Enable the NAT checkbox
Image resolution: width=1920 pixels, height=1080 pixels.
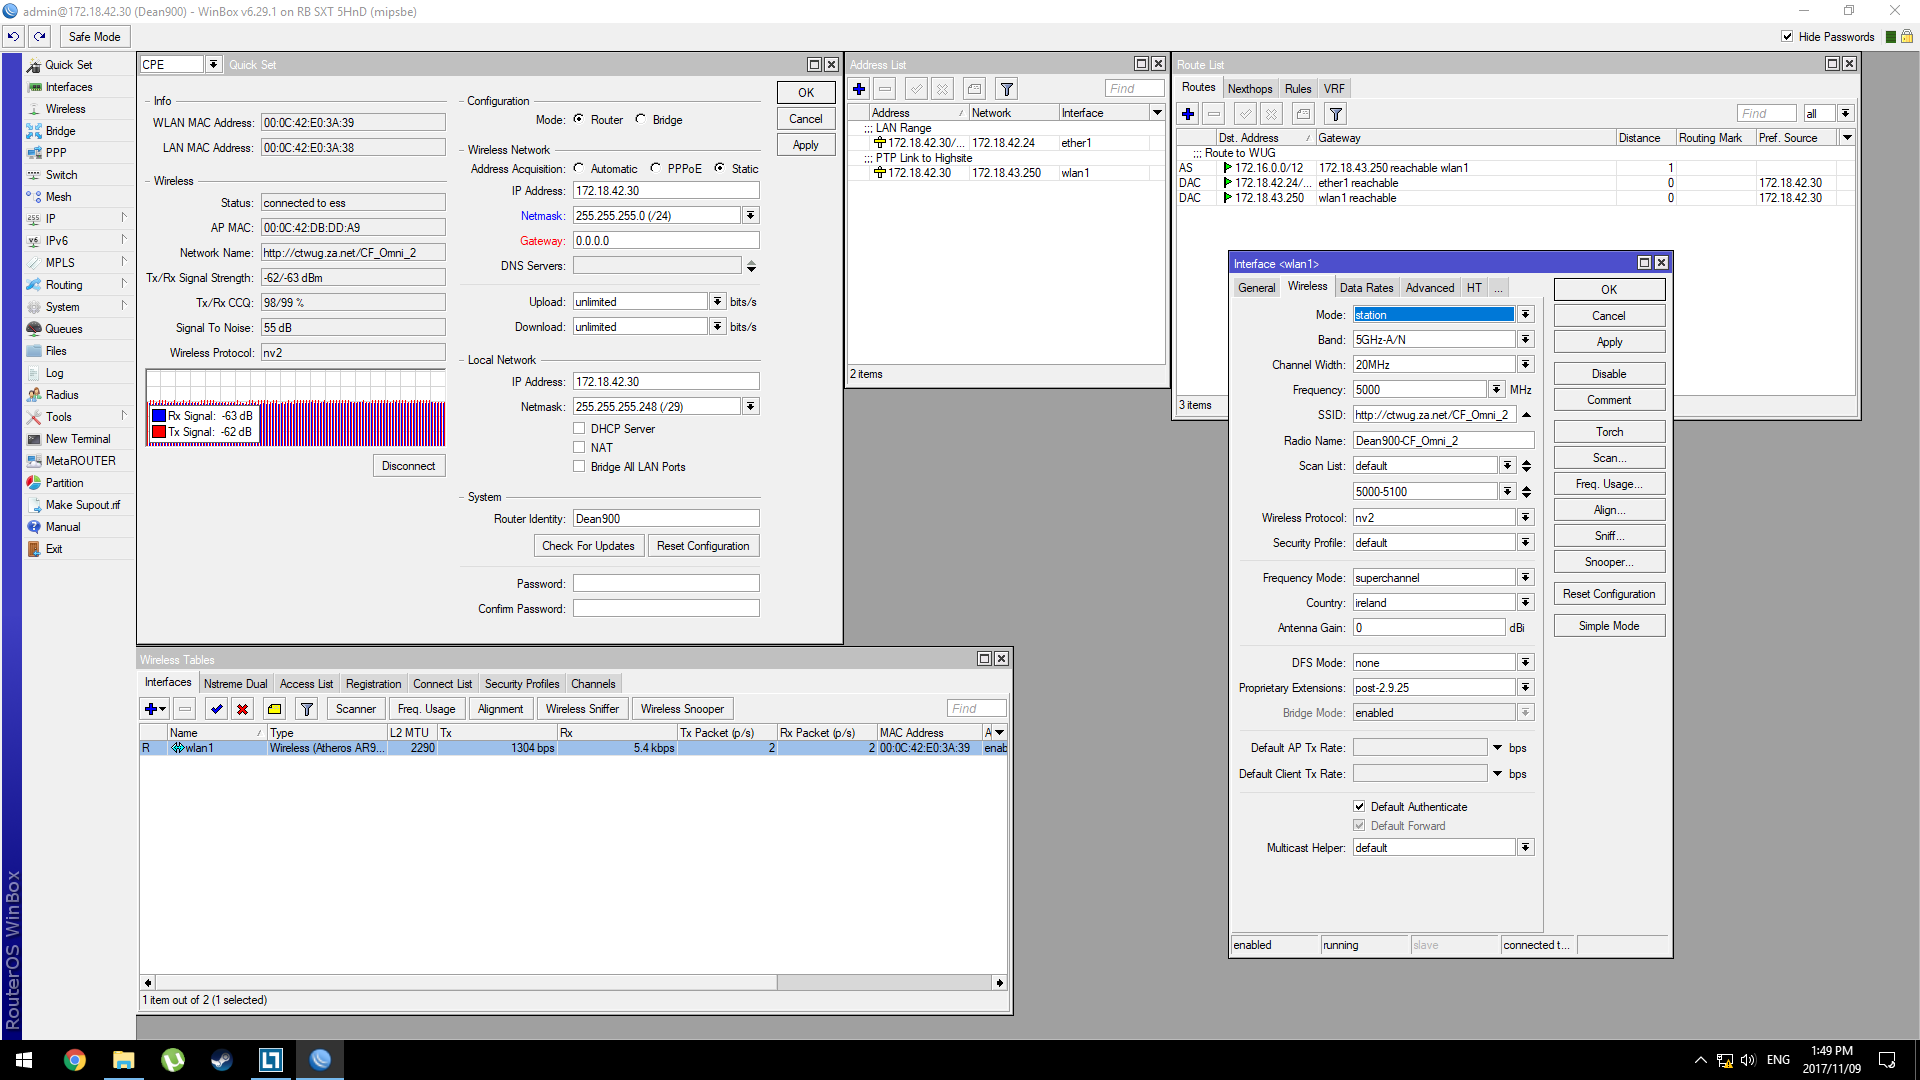tap(579, 448)
